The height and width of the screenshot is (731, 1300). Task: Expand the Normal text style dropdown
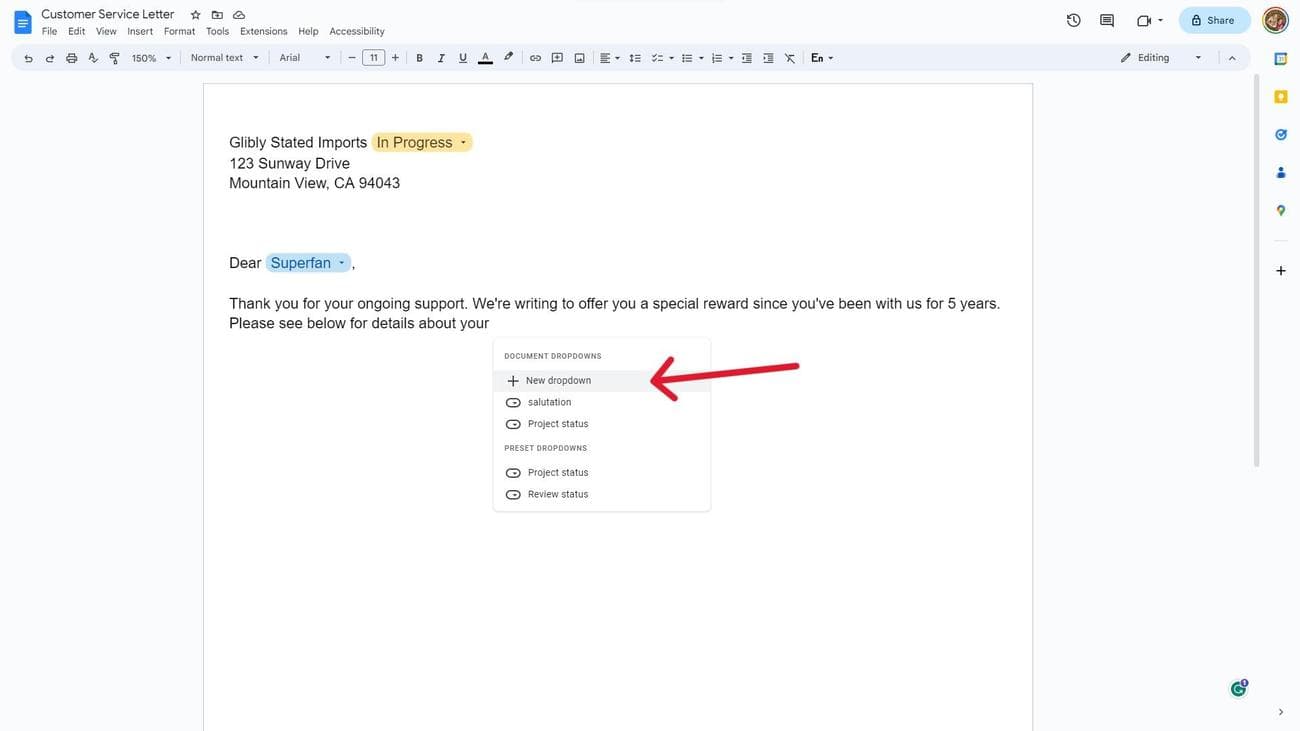tap(224, 58)
